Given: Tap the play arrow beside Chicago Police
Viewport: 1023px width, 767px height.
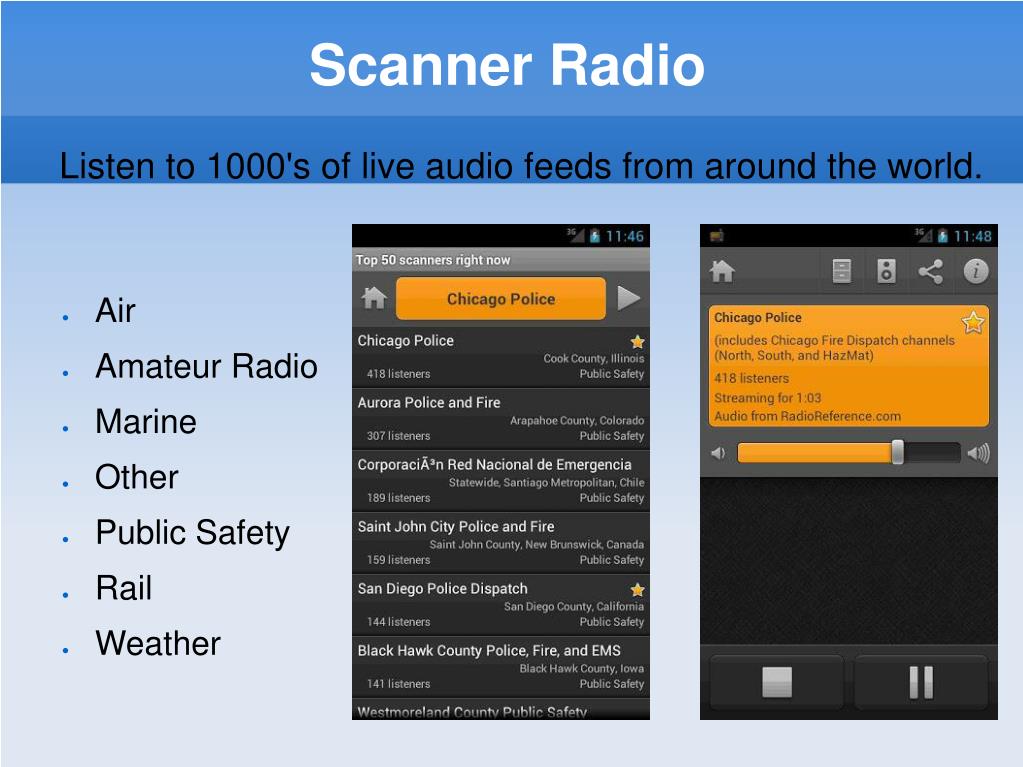Looking at the screenshot, I should 628,298.
